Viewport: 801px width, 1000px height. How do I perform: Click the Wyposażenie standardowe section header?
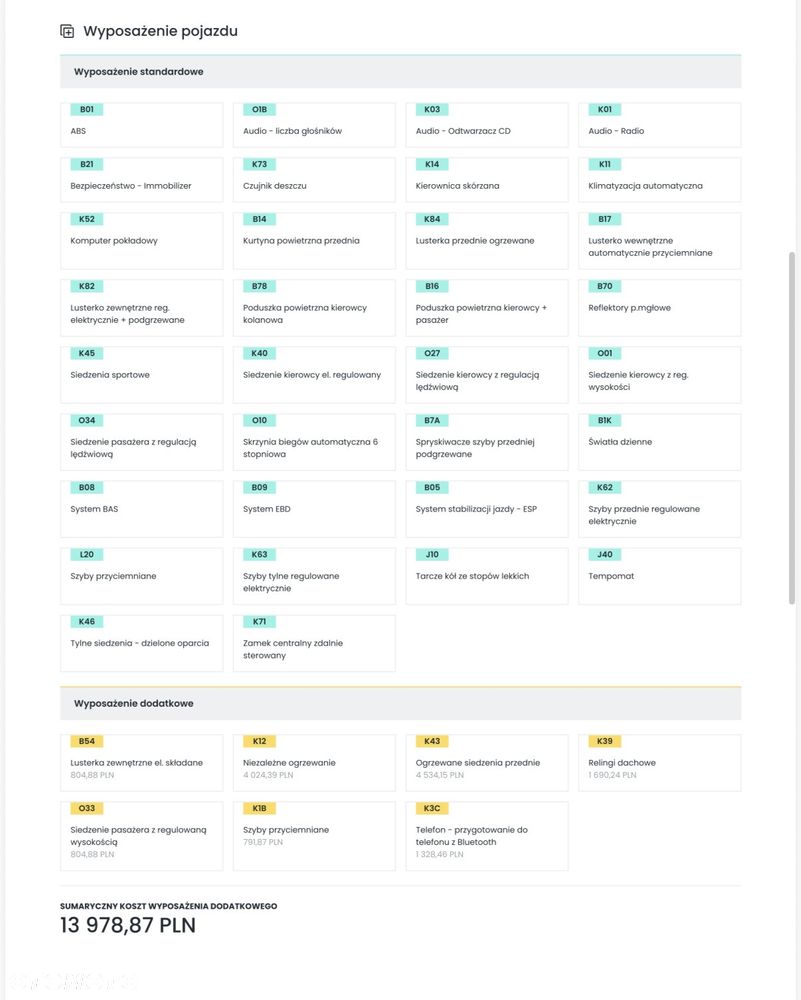point(400,72)
